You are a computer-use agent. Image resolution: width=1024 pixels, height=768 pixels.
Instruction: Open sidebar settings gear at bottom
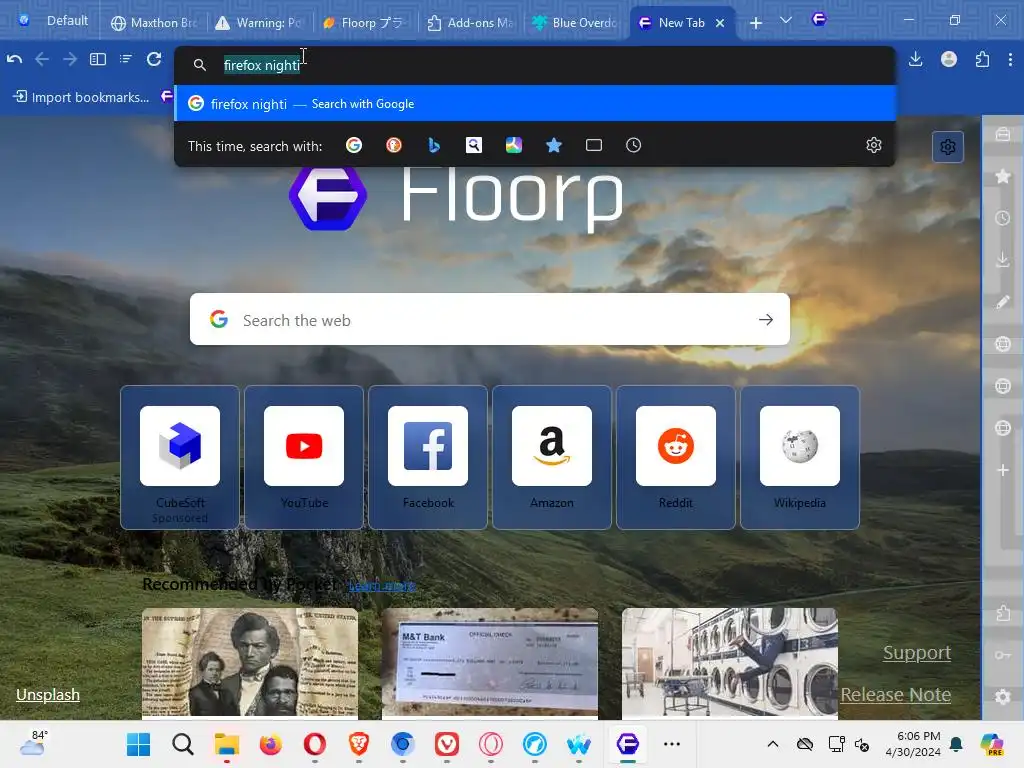pyautogui.click(x=1002, y=697)
